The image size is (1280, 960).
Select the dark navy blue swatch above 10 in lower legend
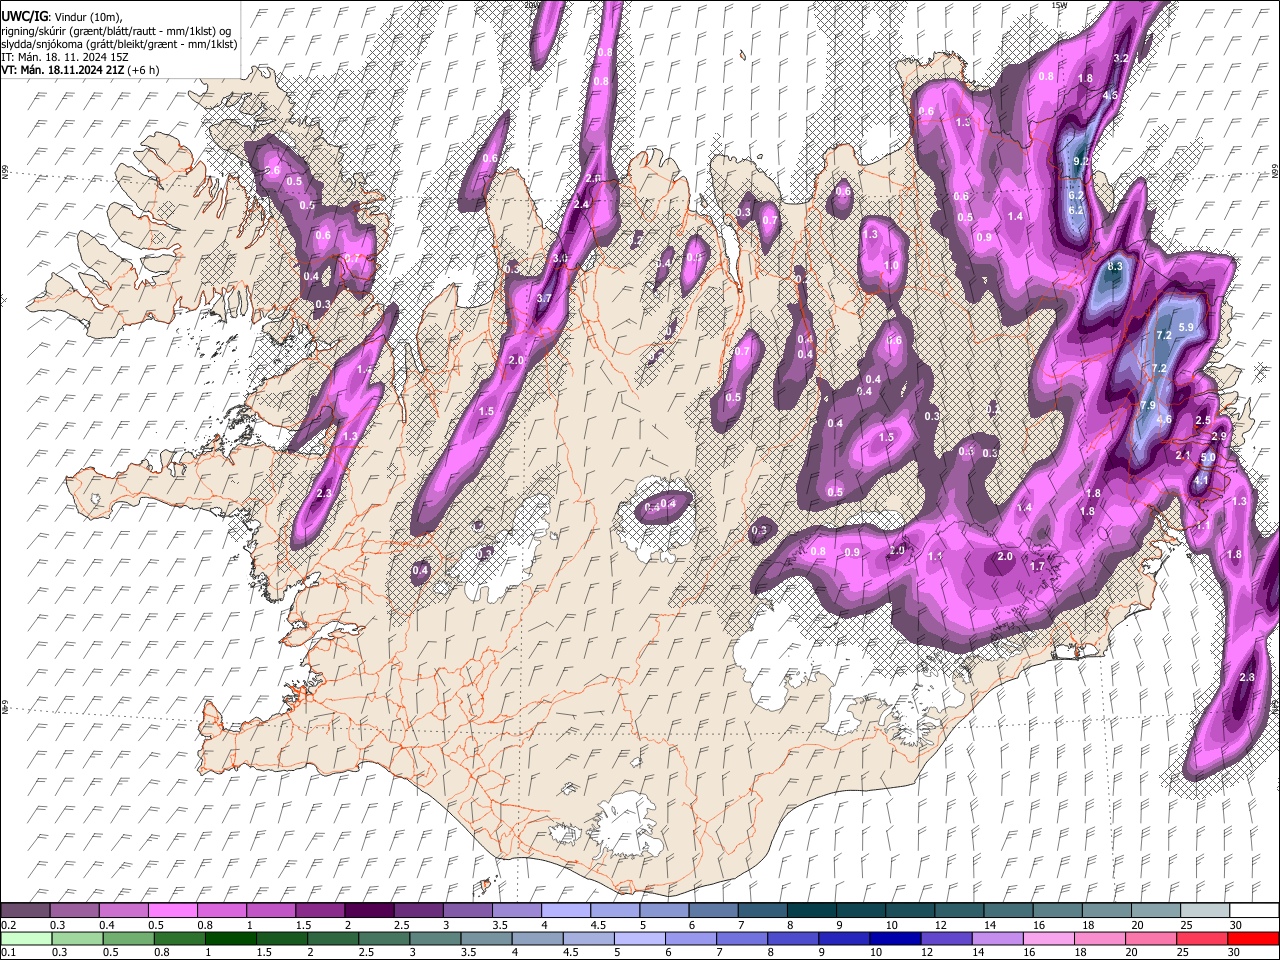[895, 938]
